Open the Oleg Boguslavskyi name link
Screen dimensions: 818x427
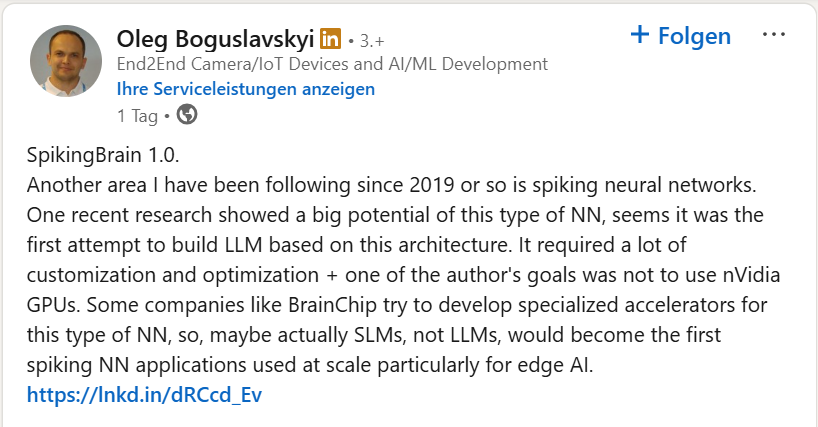tap(215, 39)
